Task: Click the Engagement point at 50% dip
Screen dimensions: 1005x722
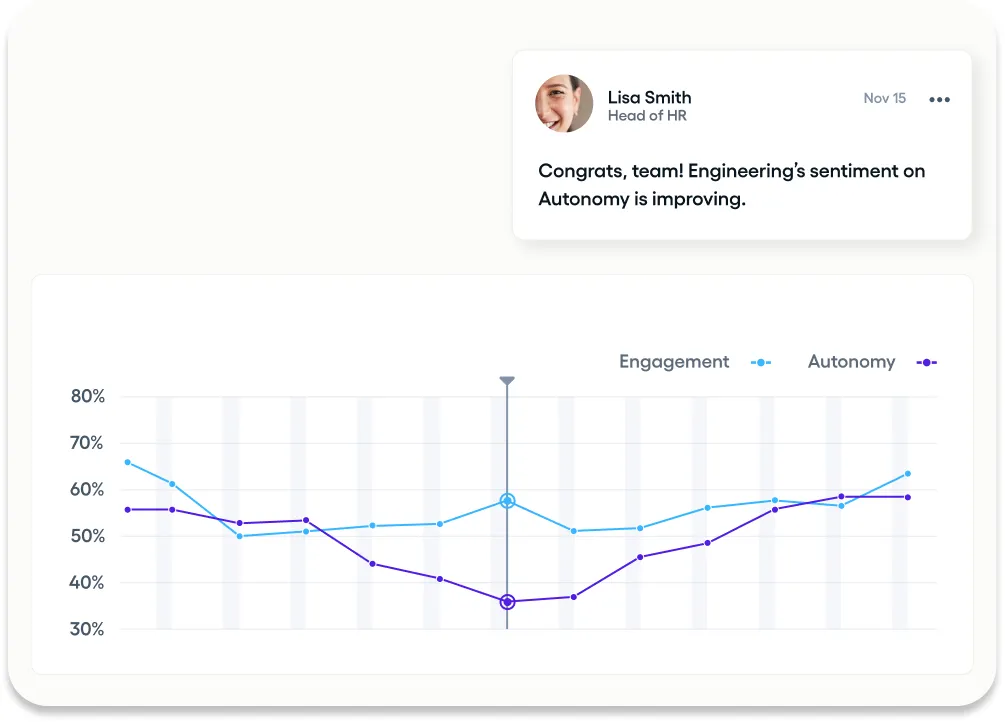Action: pos(239,536)
